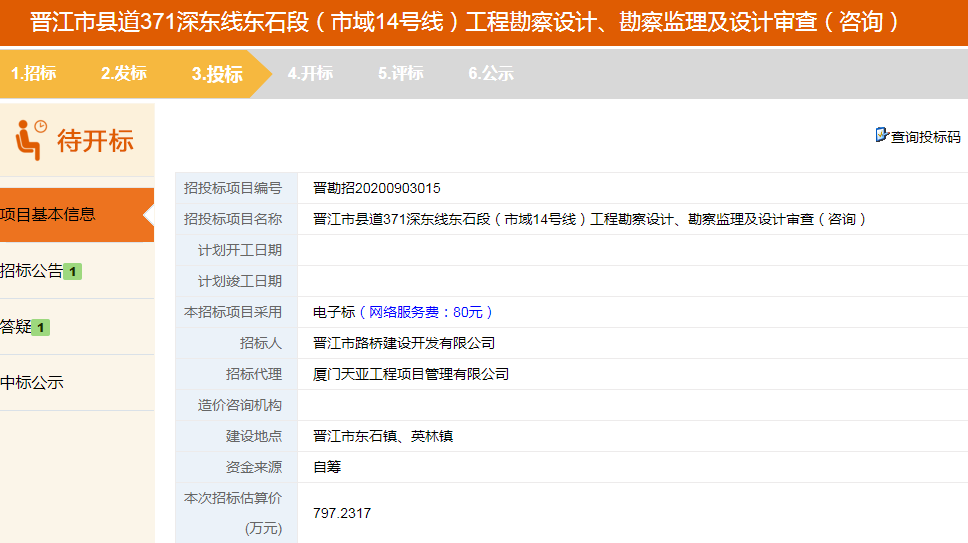
Task: Click the 招标代理 label
Action: pyautogui.click(x=254, y=374)
